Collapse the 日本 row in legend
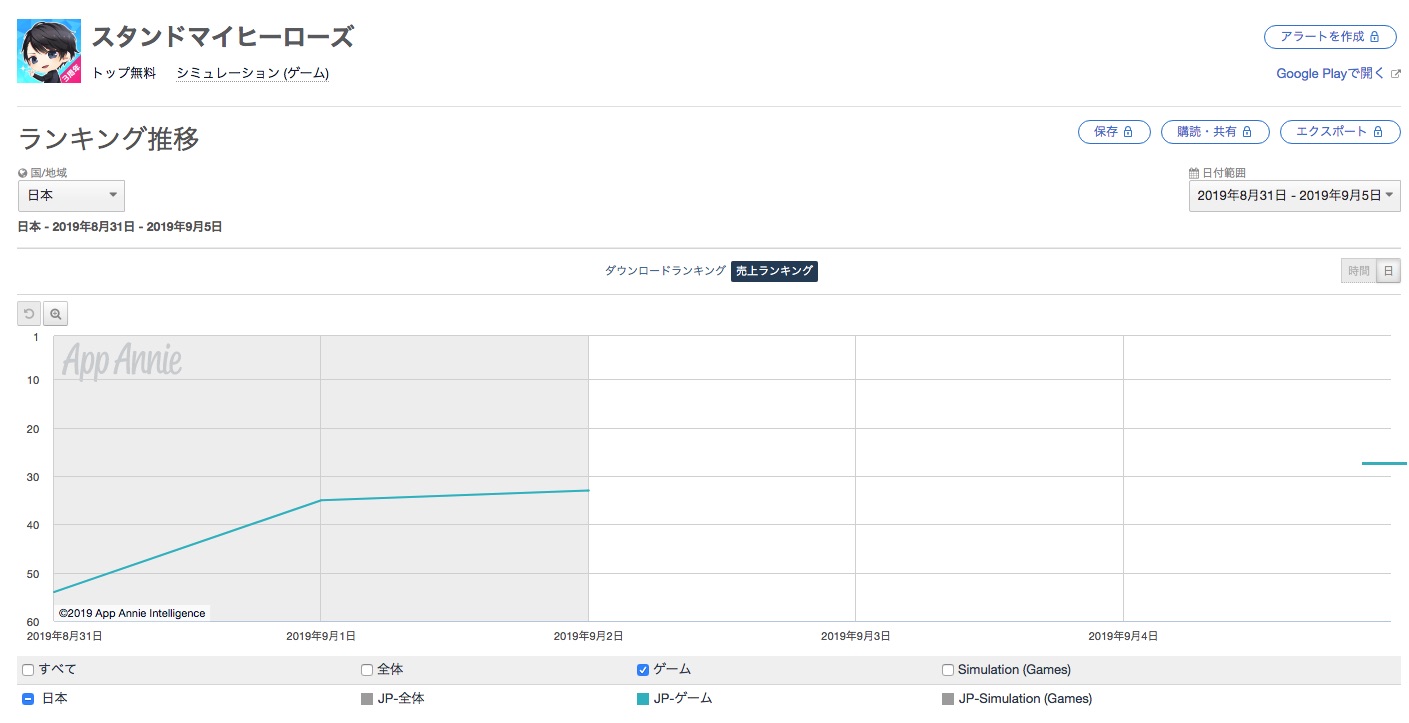The width and height of the screenshot is (1409, 723). pyautogui.click(x=28, y=699)
